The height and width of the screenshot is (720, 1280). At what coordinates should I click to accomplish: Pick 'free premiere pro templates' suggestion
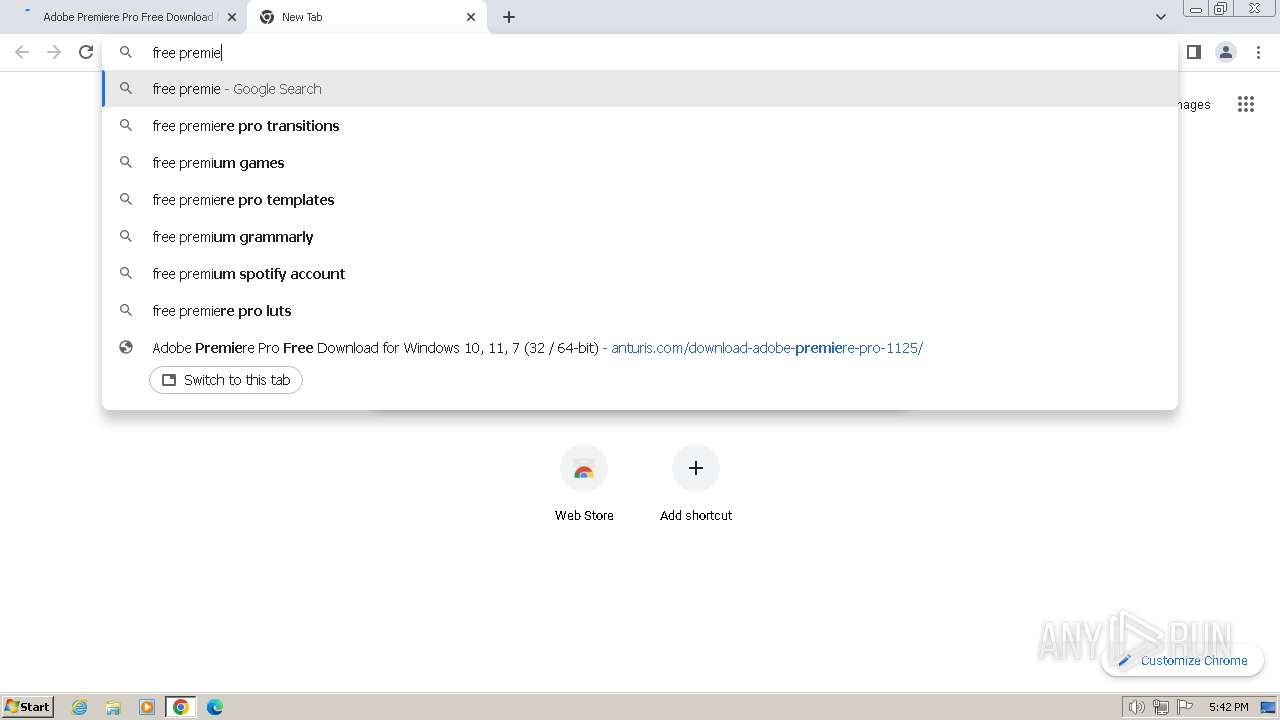[x=640, y=200]
